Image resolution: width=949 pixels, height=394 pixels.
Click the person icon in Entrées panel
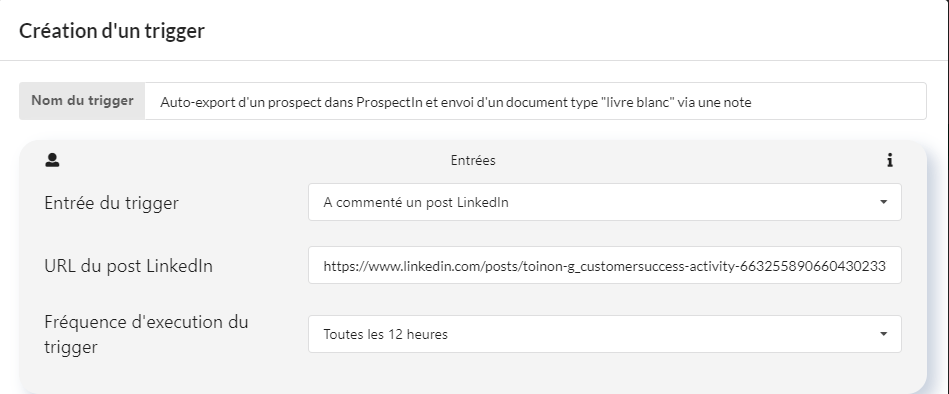point(52,160)
